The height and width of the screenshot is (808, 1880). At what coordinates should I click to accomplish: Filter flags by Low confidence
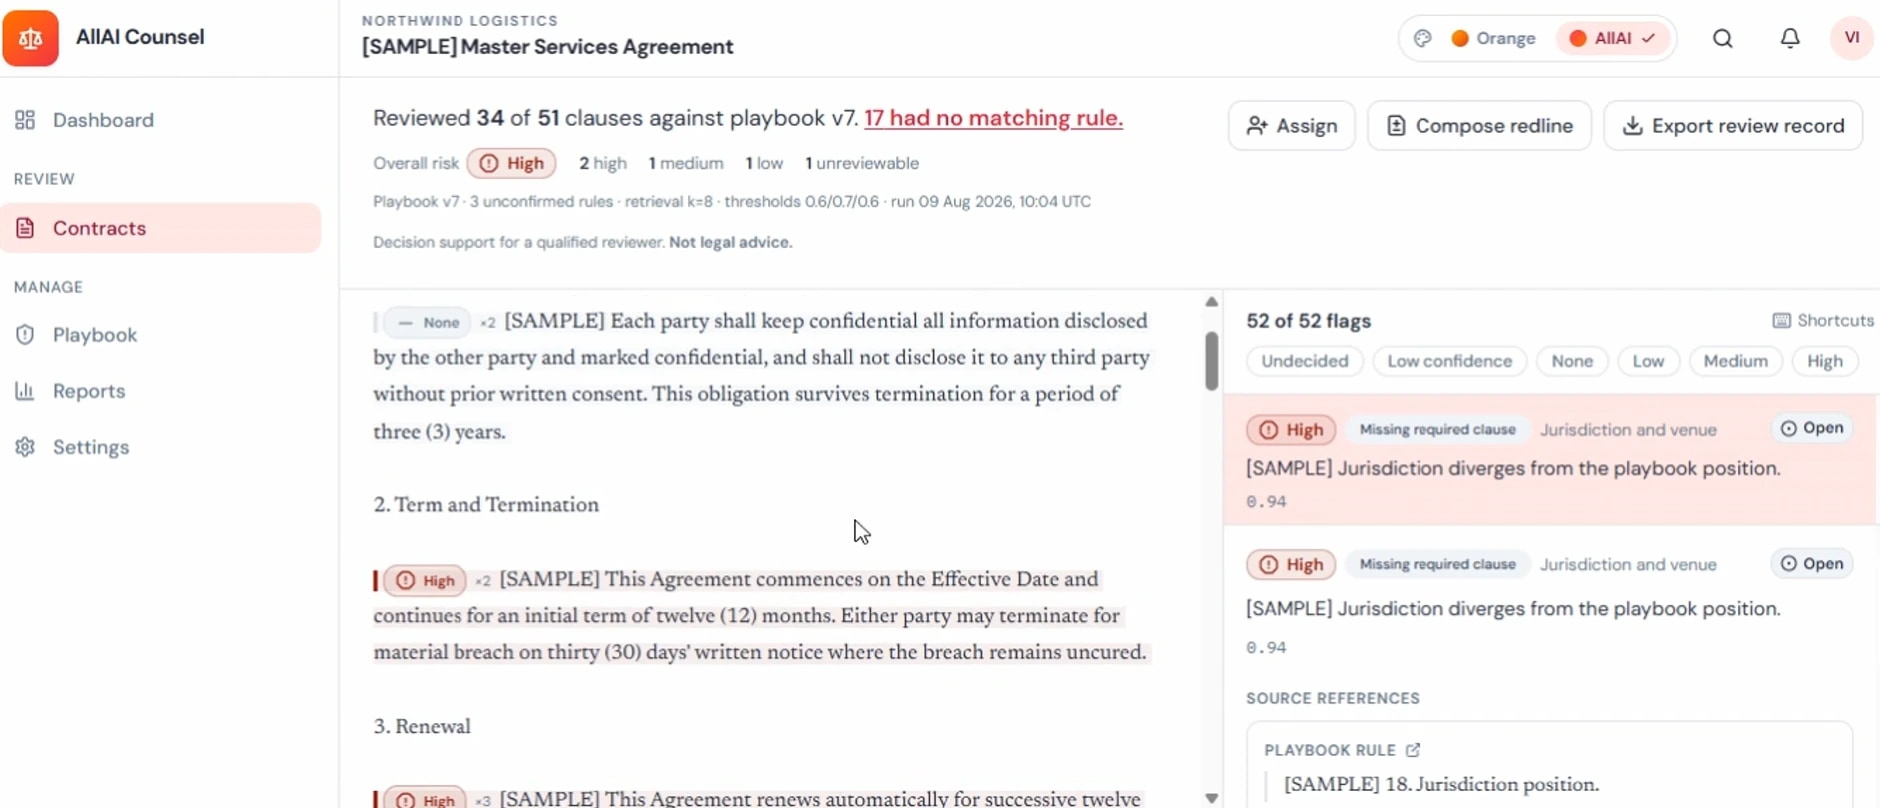tap(1449, 361)
